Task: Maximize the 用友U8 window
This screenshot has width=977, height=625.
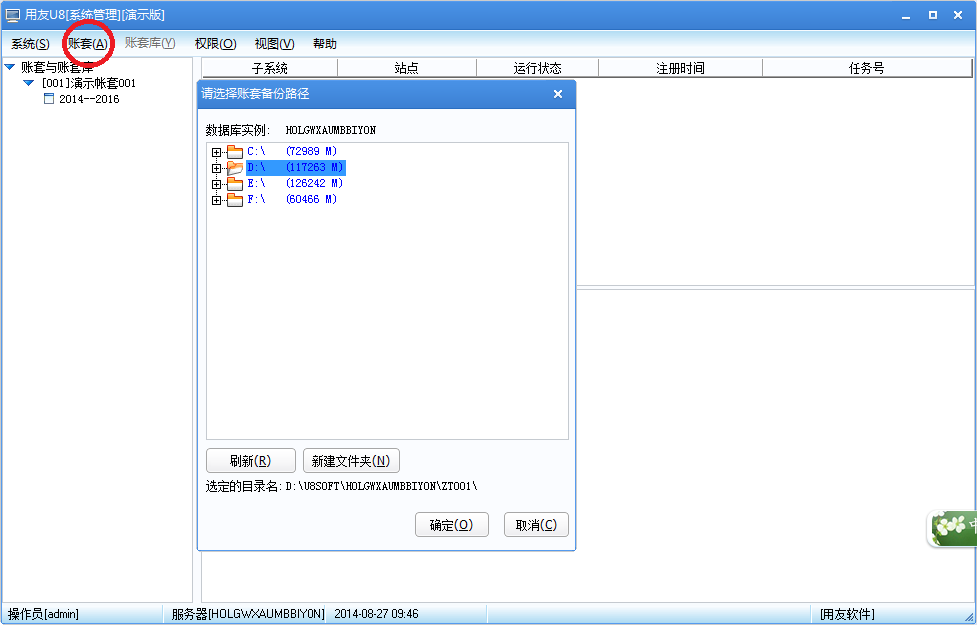Action: (933, 15)
